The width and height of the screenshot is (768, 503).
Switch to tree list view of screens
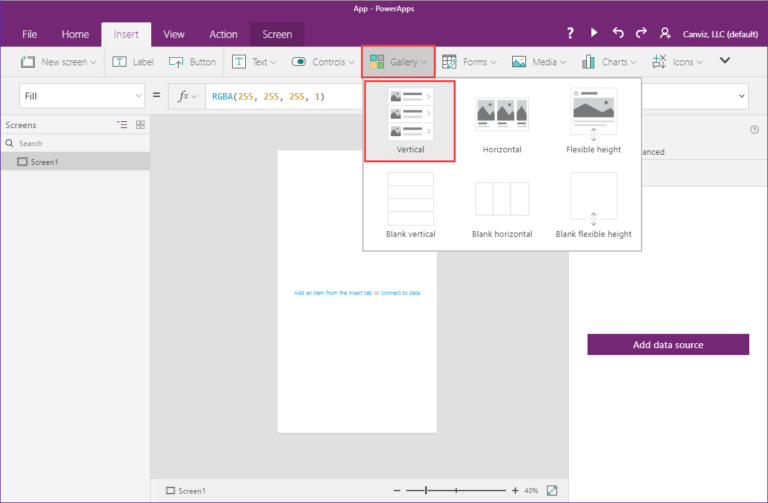pyautogui.click(x=122, y=125)
